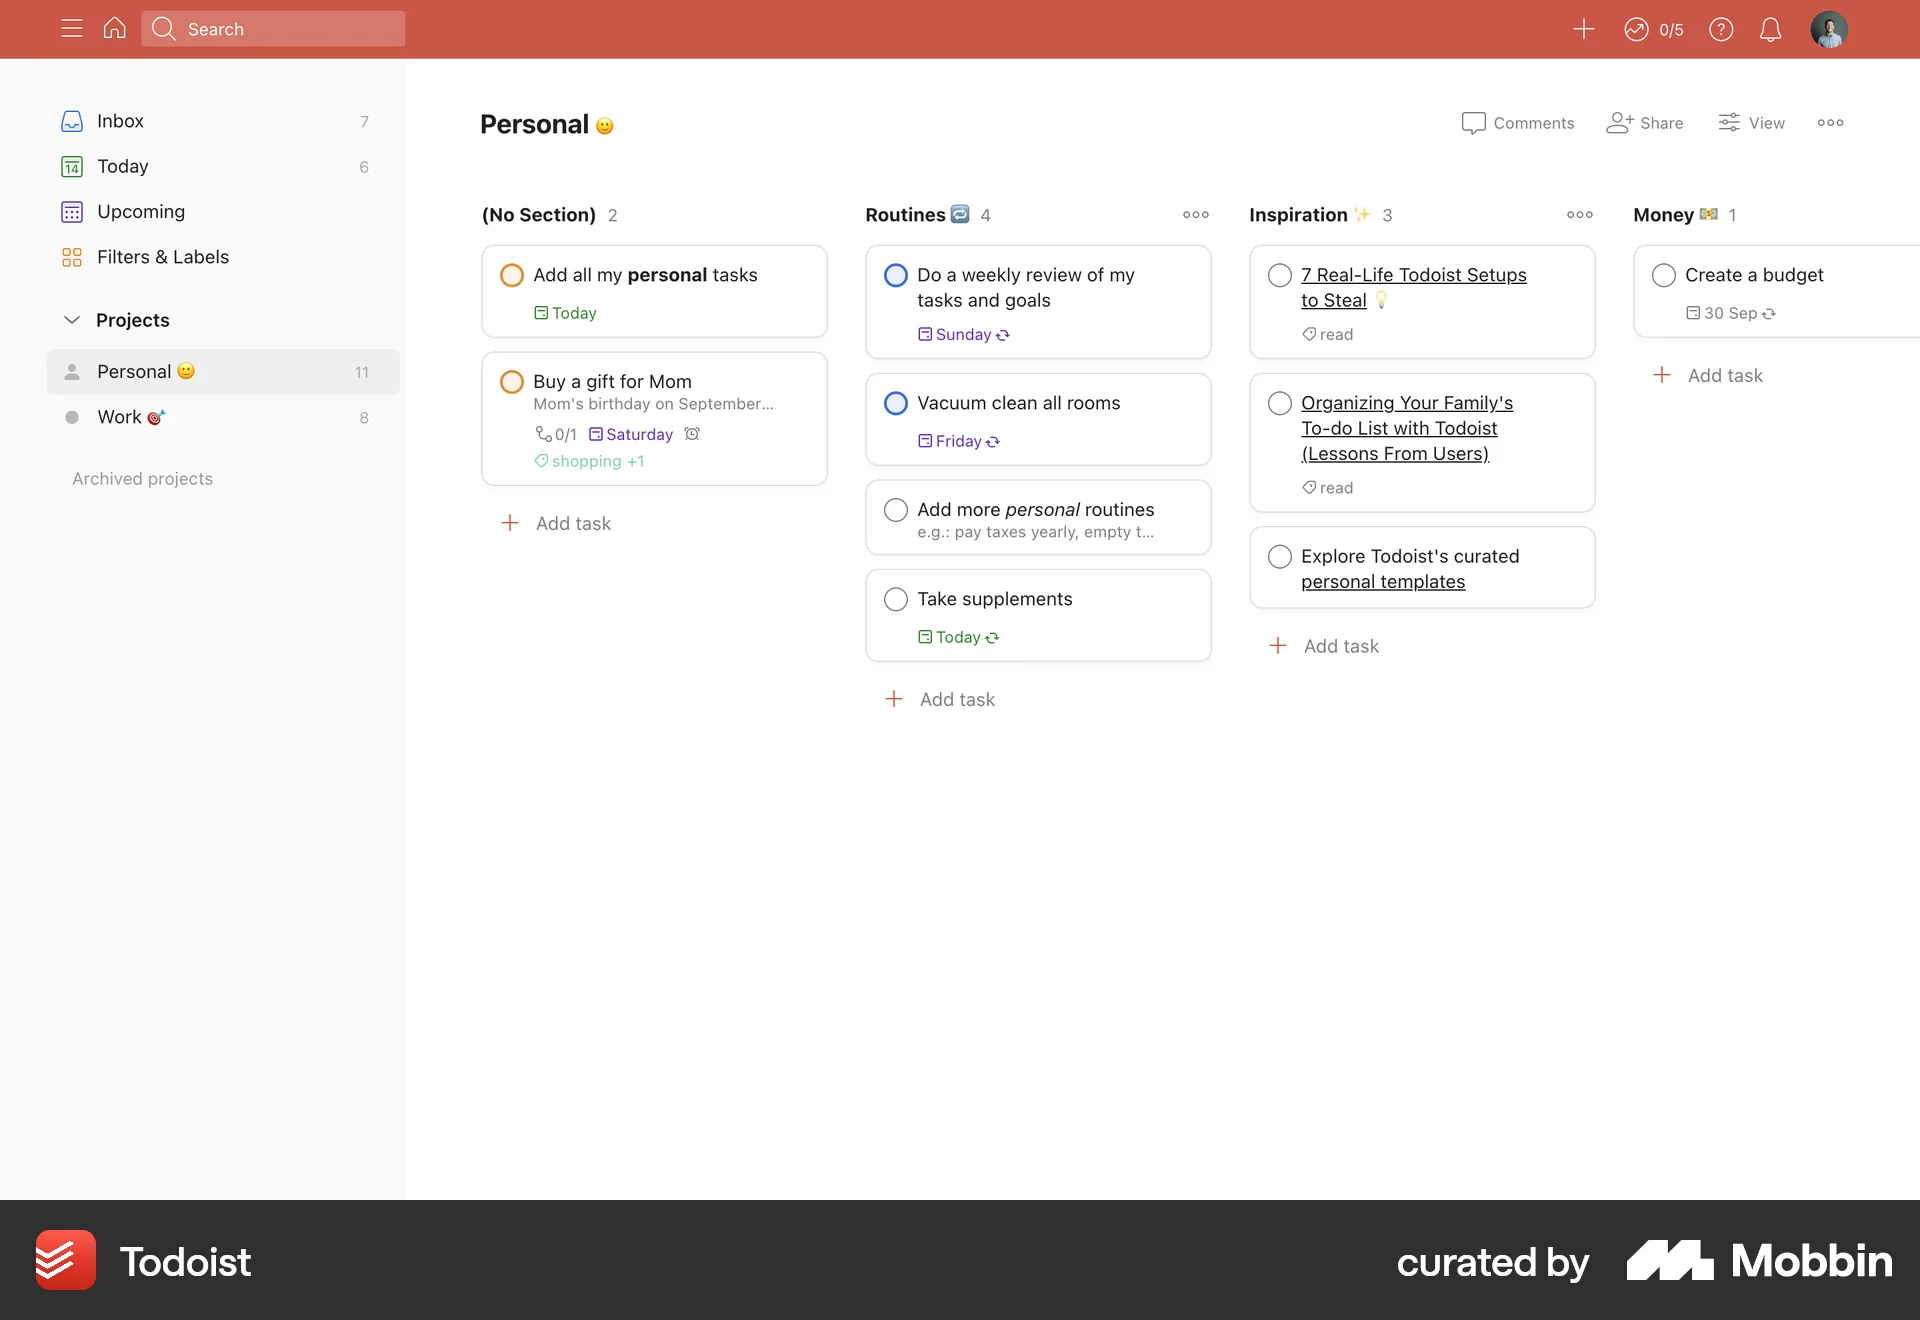
Task: Open notifications with the bell icon
Action: click(1770, 29)
